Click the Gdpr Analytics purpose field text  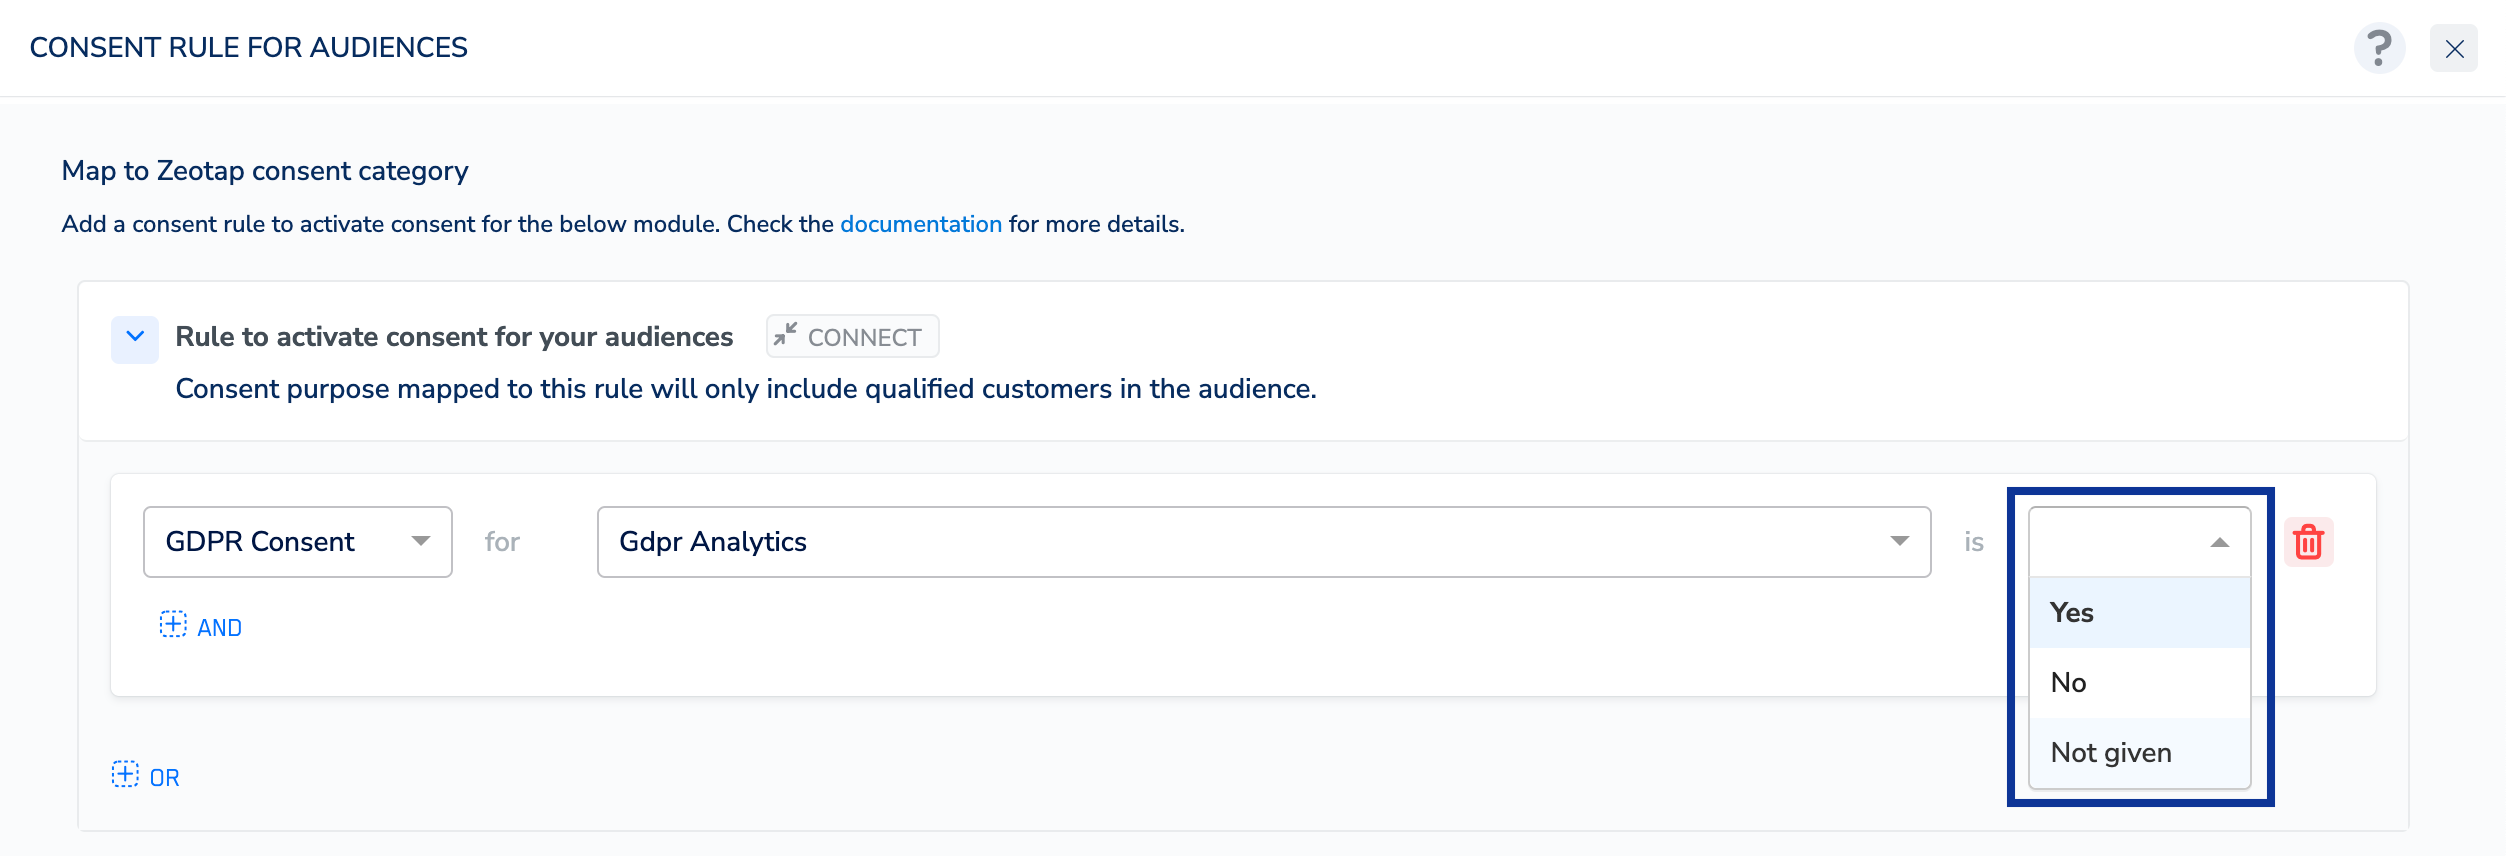coord(713,542)
